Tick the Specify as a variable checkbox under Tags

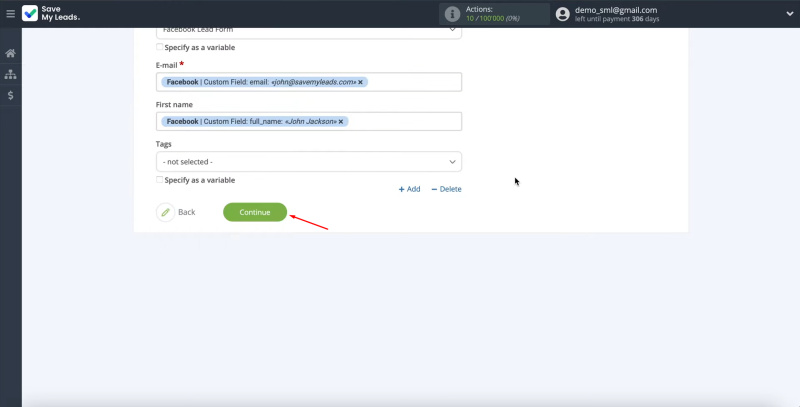pos(160,180)
